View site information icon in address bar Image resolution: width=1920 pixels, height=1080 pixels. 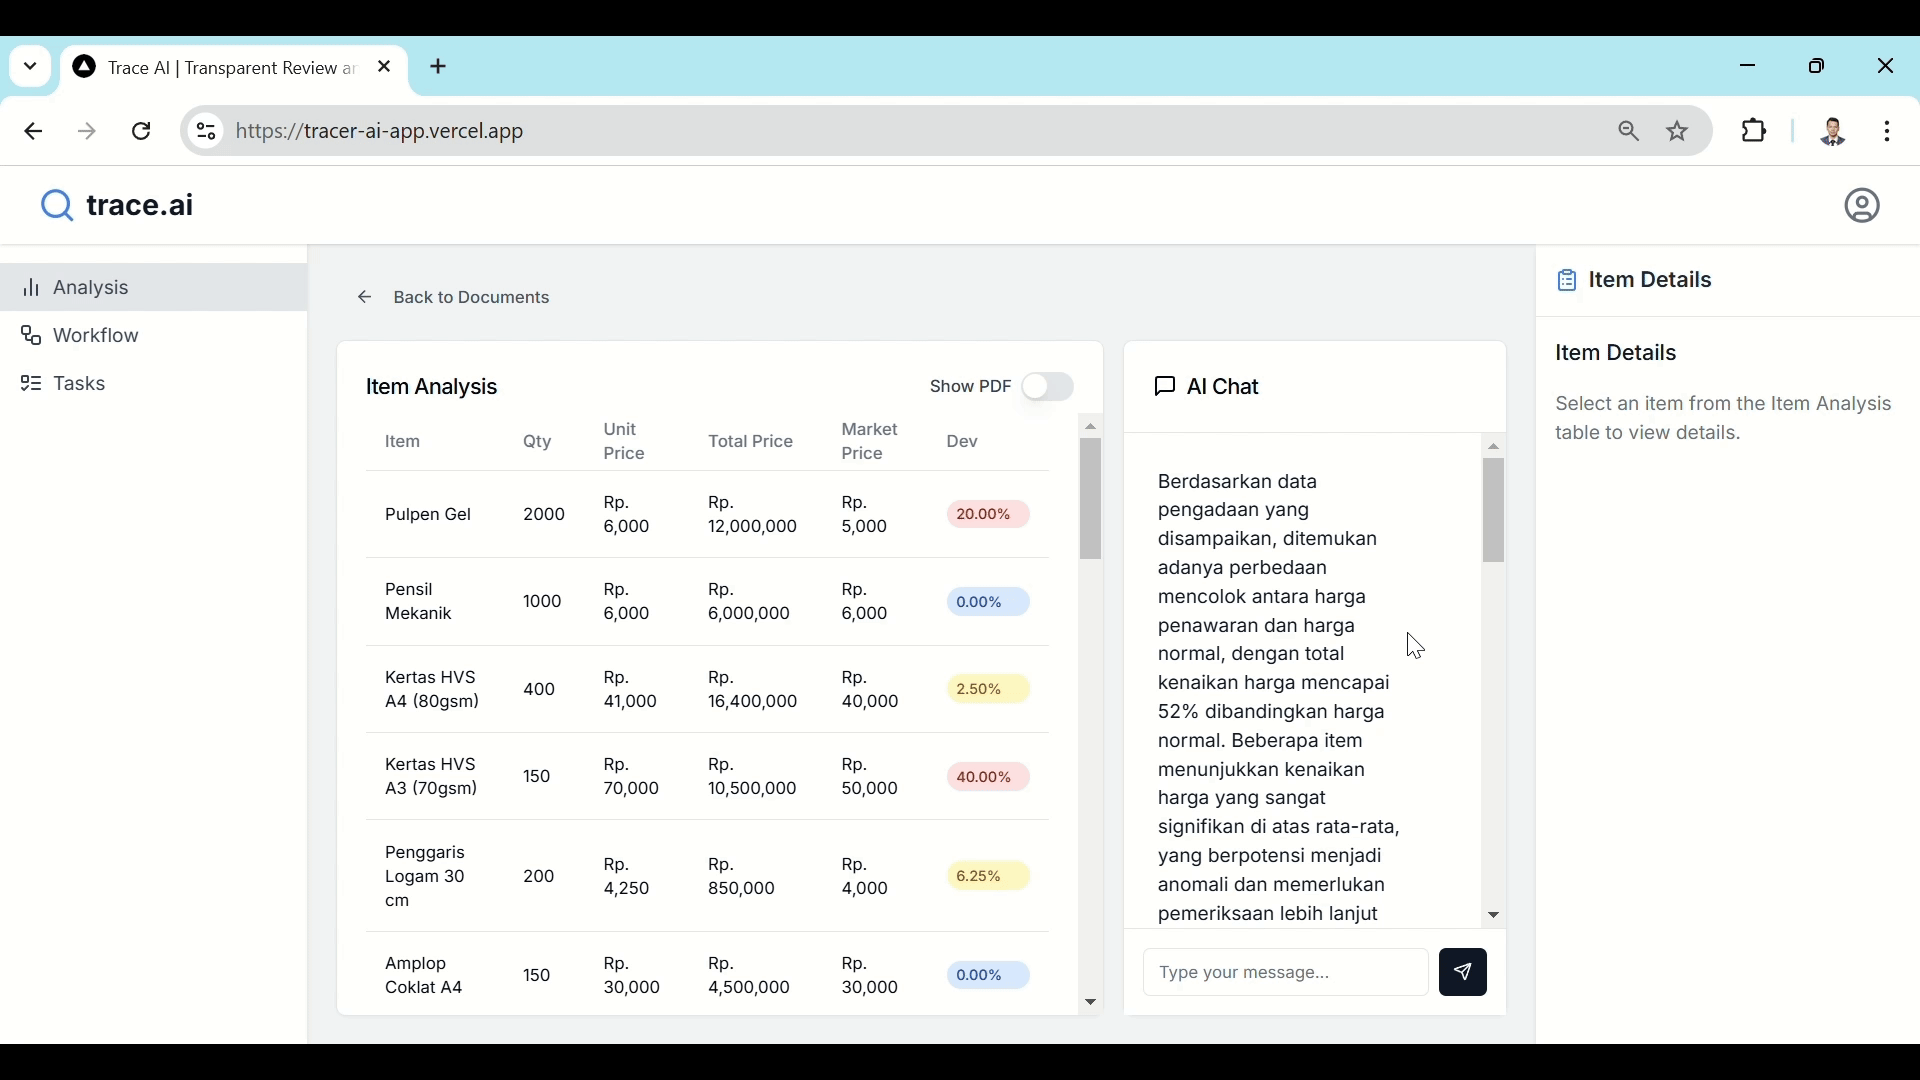206,131
